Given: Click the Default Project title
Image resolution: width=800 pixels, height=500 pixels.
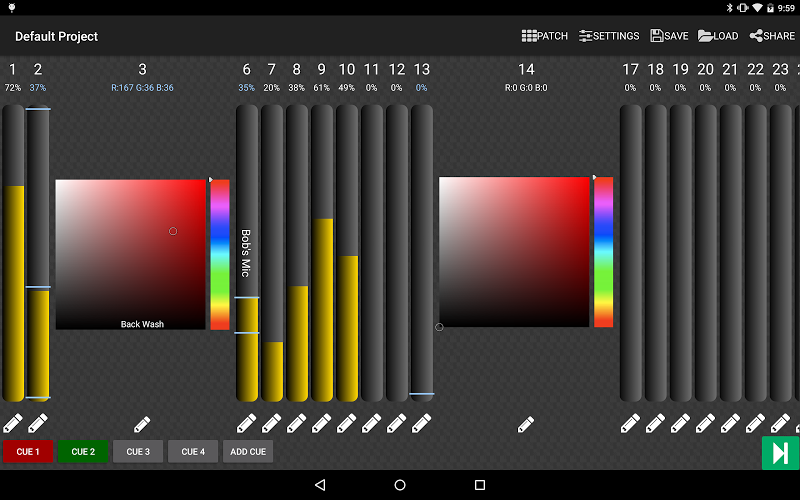Looking at the screenshot, I should point(56,36).
